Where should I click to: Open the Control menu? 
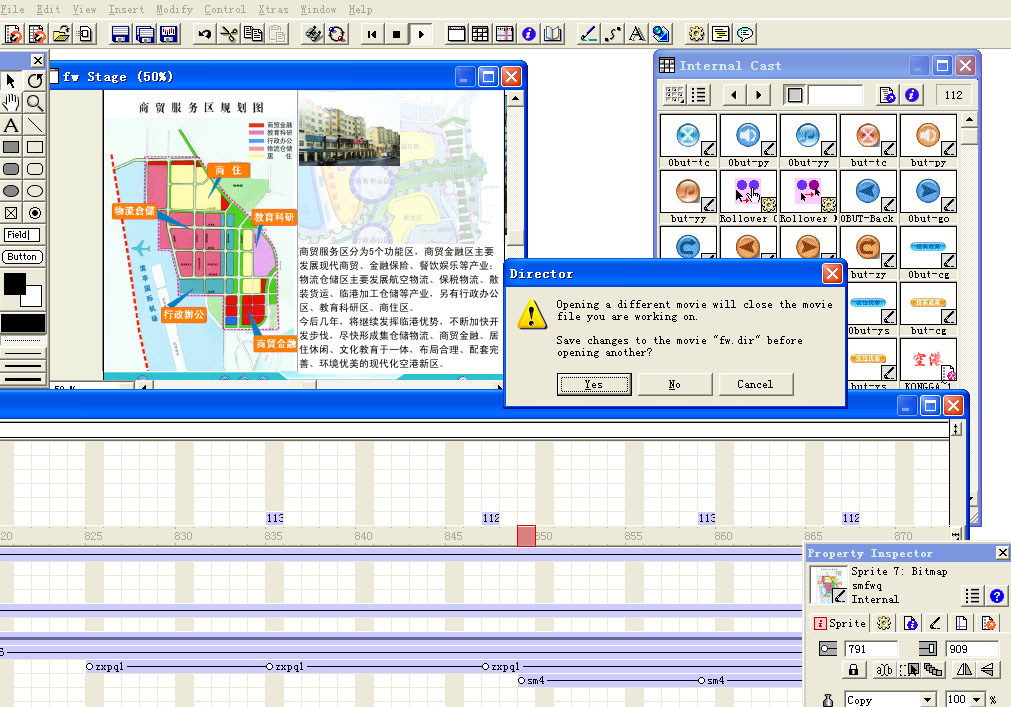click(x=225, y=9)
